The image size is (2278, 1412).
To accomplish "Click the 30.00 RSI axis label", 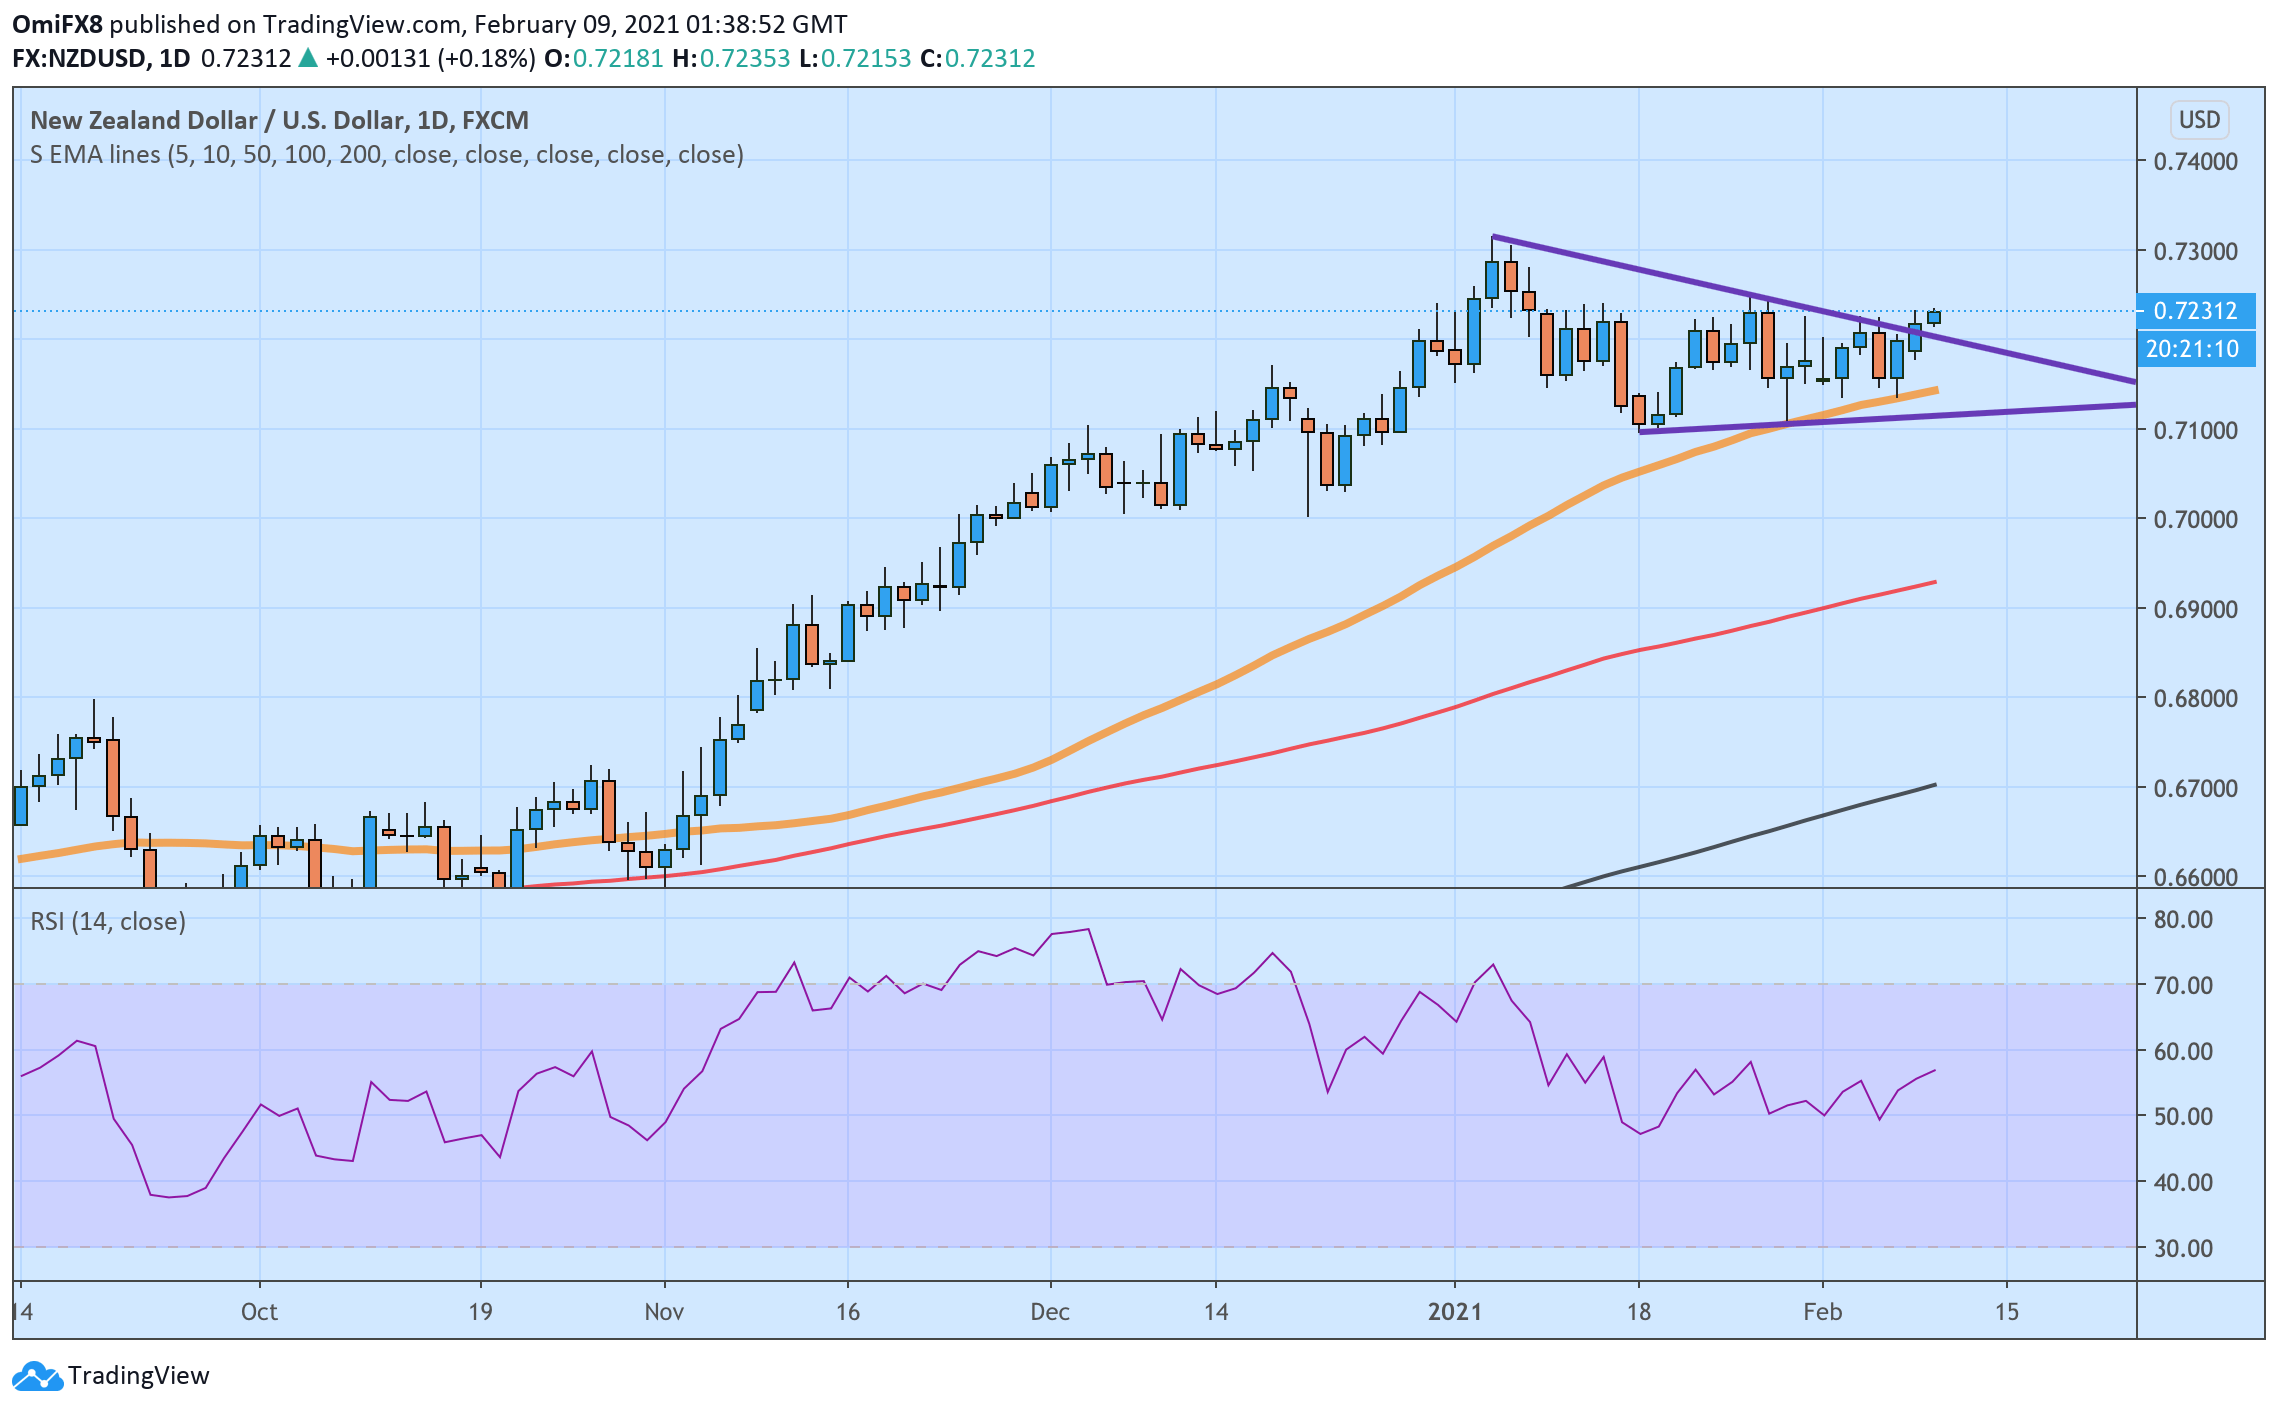I will coord(2182,1248).
